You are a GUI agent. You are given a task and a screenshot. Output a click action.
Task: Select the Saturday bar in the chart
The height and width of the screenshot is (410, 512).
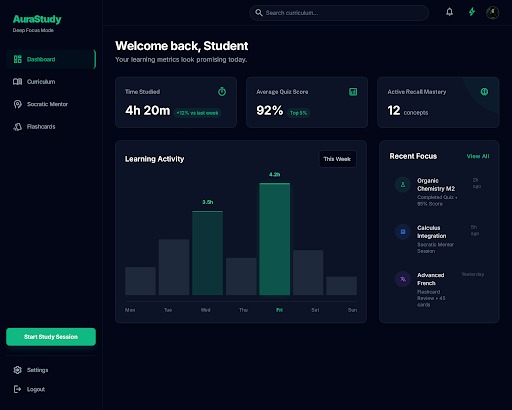(308, 272)
